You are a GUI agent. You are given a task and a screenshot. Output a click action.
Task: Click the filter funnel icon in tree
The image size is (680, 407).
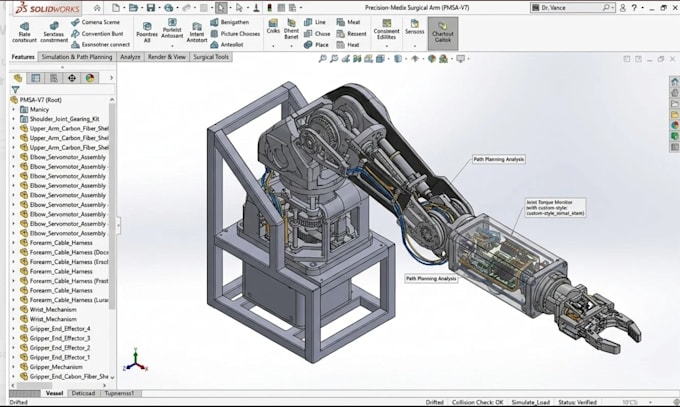click(16, 90)
